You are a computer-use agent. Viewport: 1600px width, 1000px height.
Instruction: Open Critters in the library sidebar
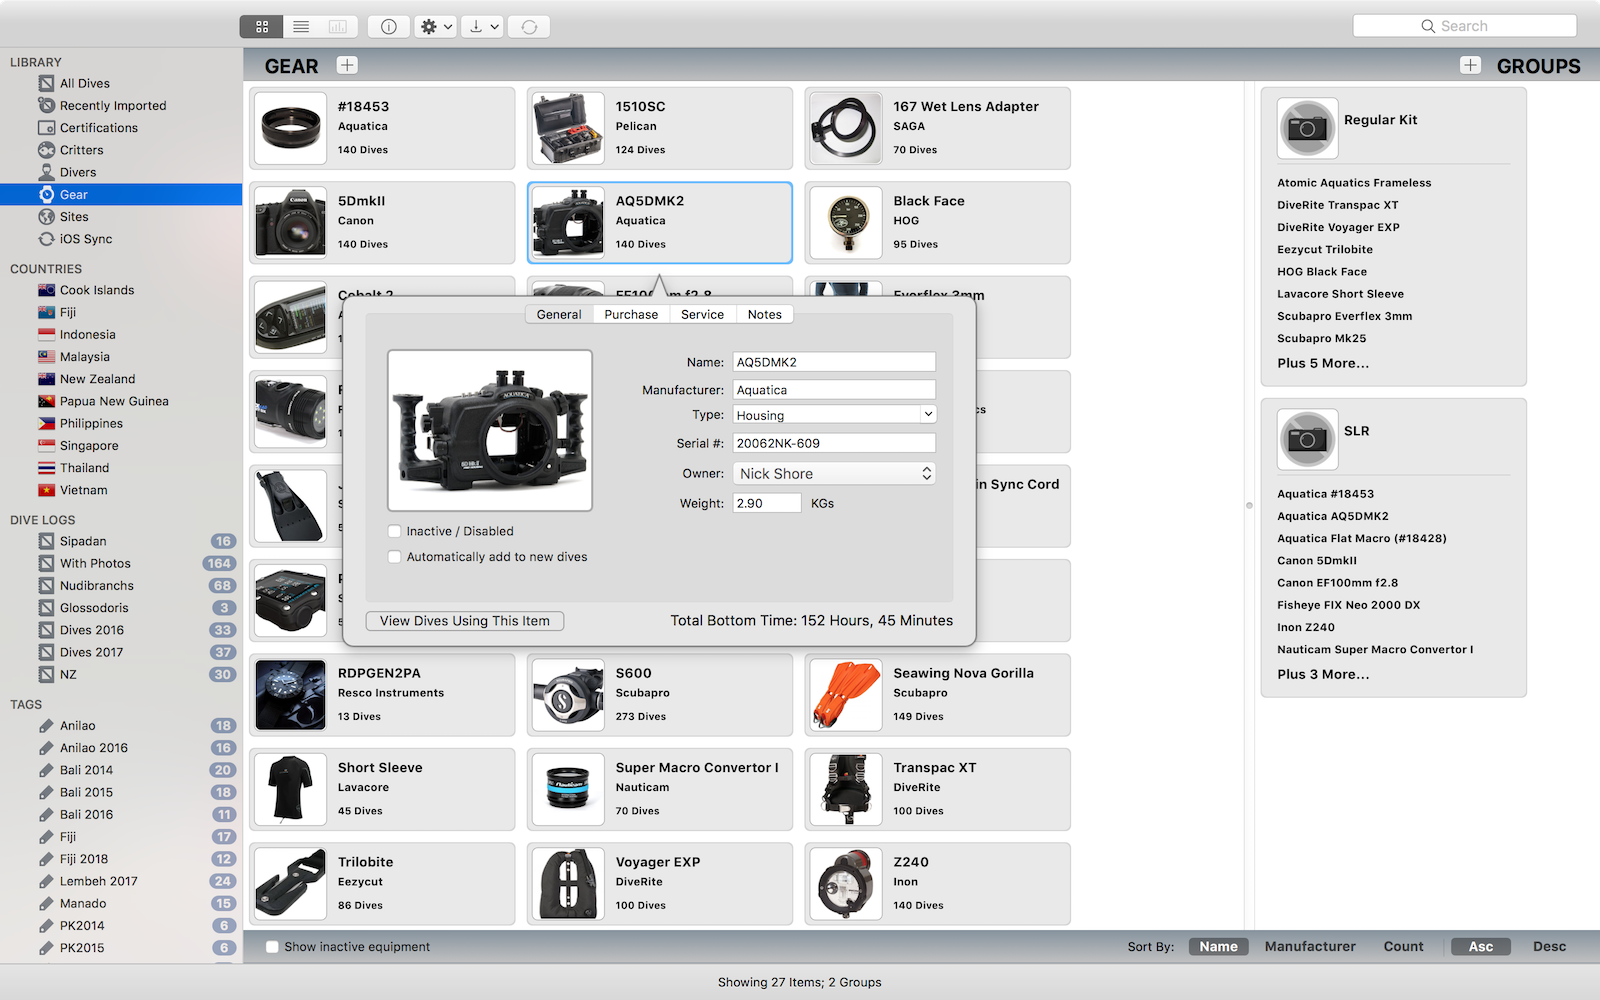point(81,150)
